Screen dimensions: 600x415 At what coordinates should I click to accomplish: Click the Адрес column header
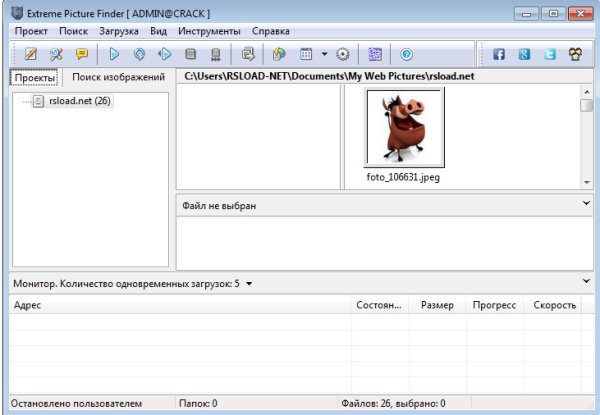pos(180,305)
